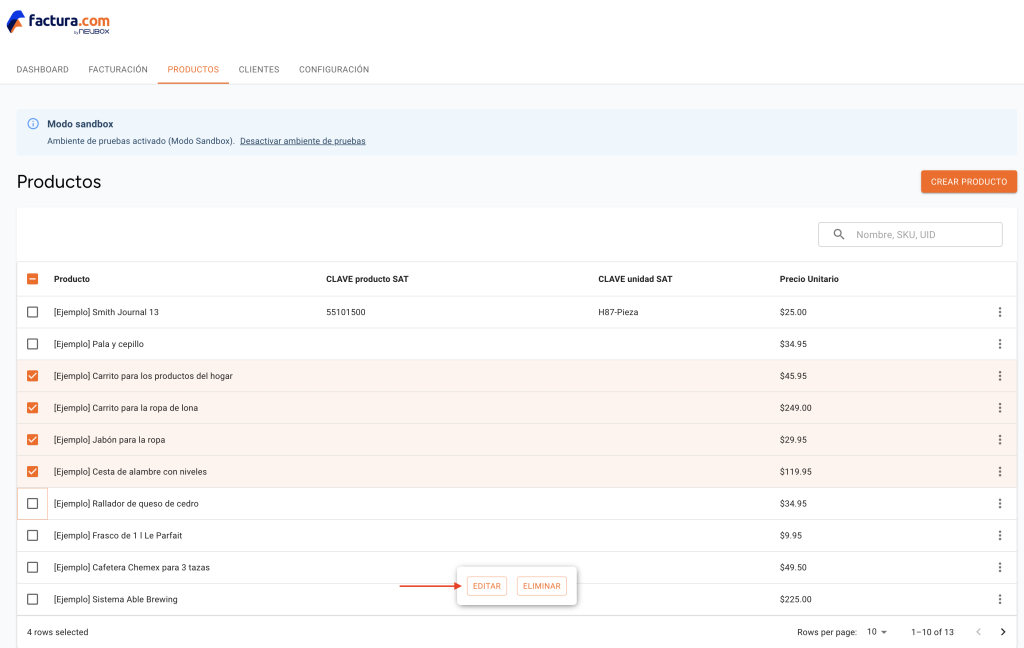Check the Smith Journal 13 checkbox
The image size is (1024, 648).
click(33, 312)
